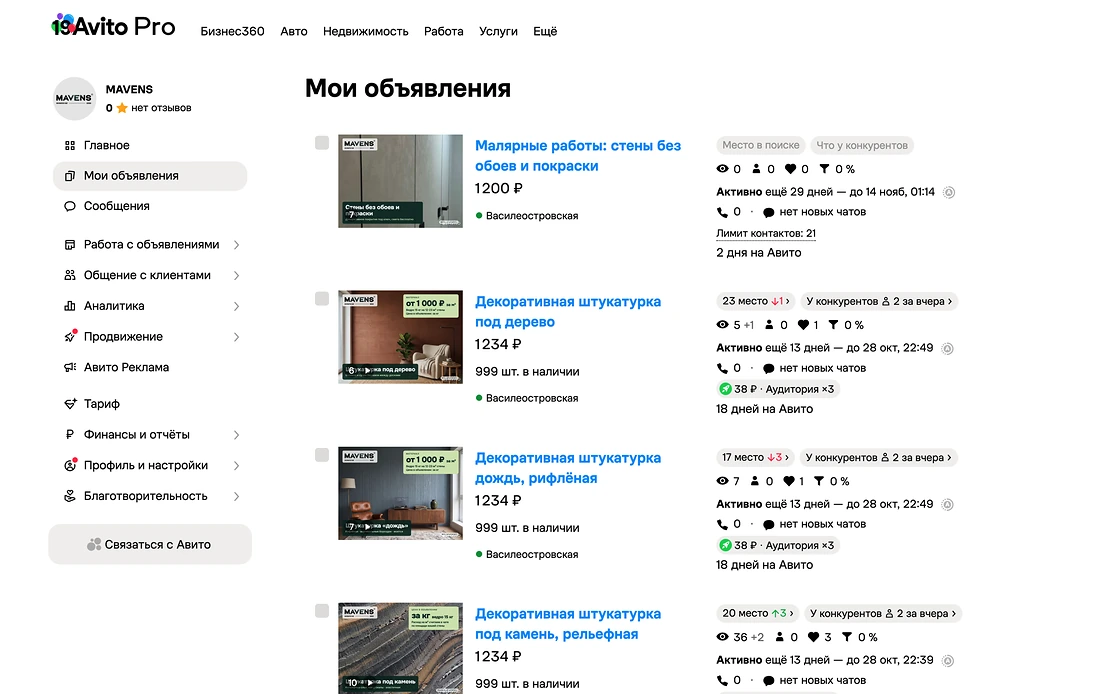Click 38 ₽ · Аудитория ×3 in дождь listing
The height and width of the screenshot is (694, 1120).
tap(777, 545)
